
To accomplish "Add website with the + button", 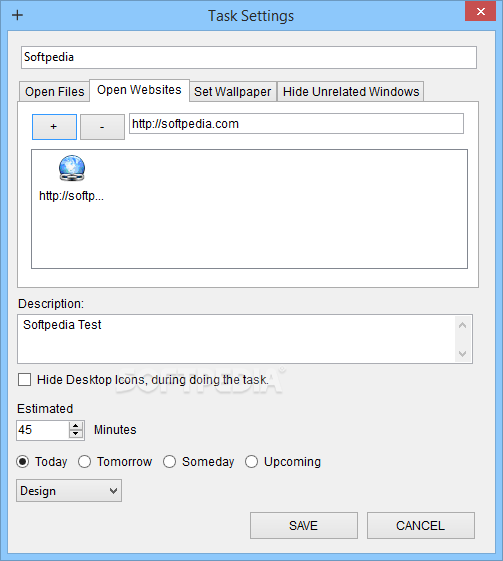I will pyautogui.click(x=54, y=127).
